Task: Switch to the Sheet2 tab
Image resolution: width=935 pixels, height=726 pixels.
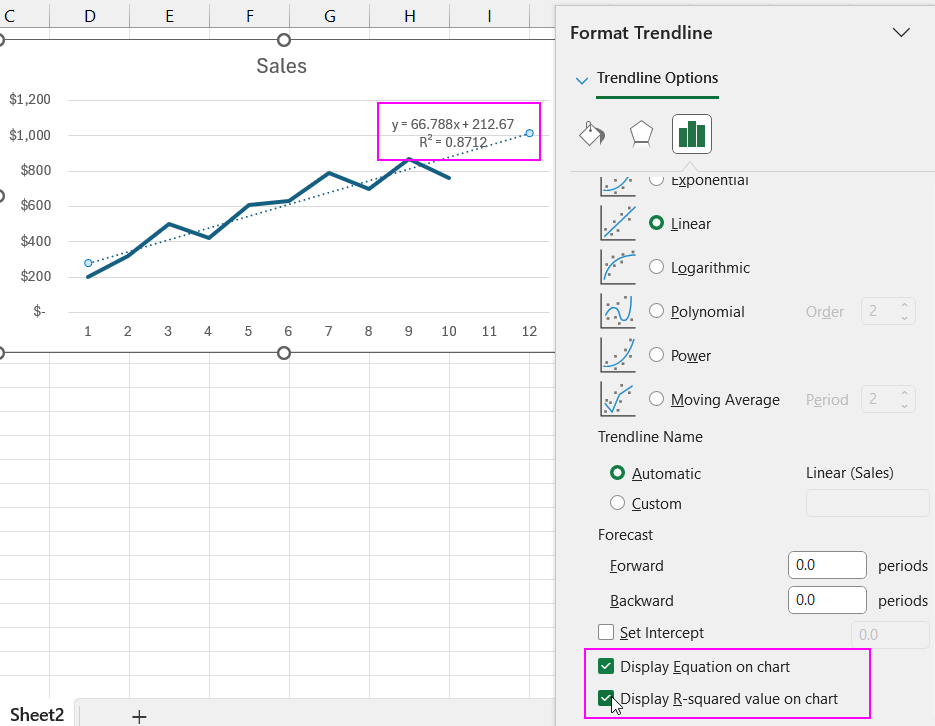Action: tap(37, 714)
